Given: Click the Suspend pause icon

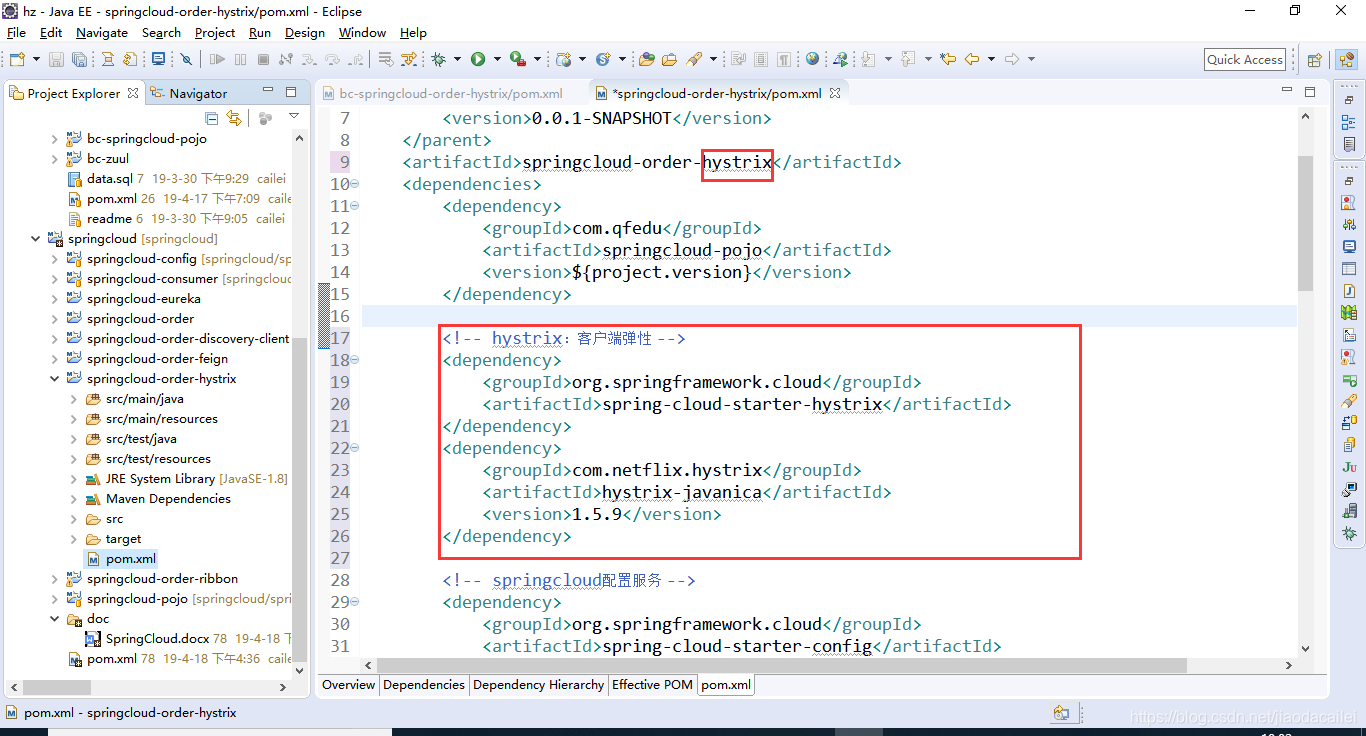Looking at the screenshot, I should 240,59.
